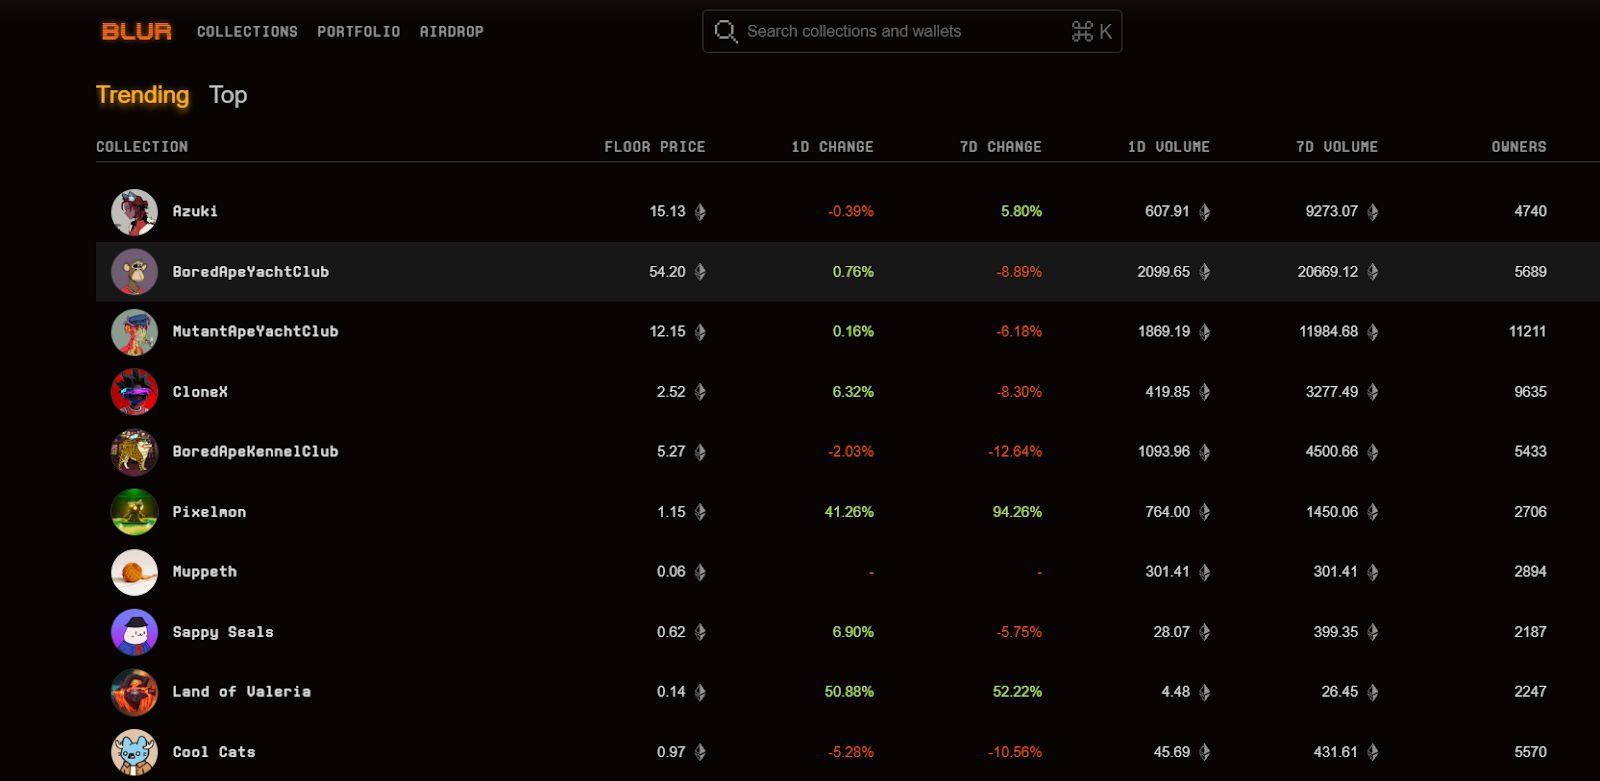
Task: Select the Muppeth collection name
Action: click(204, 571)
